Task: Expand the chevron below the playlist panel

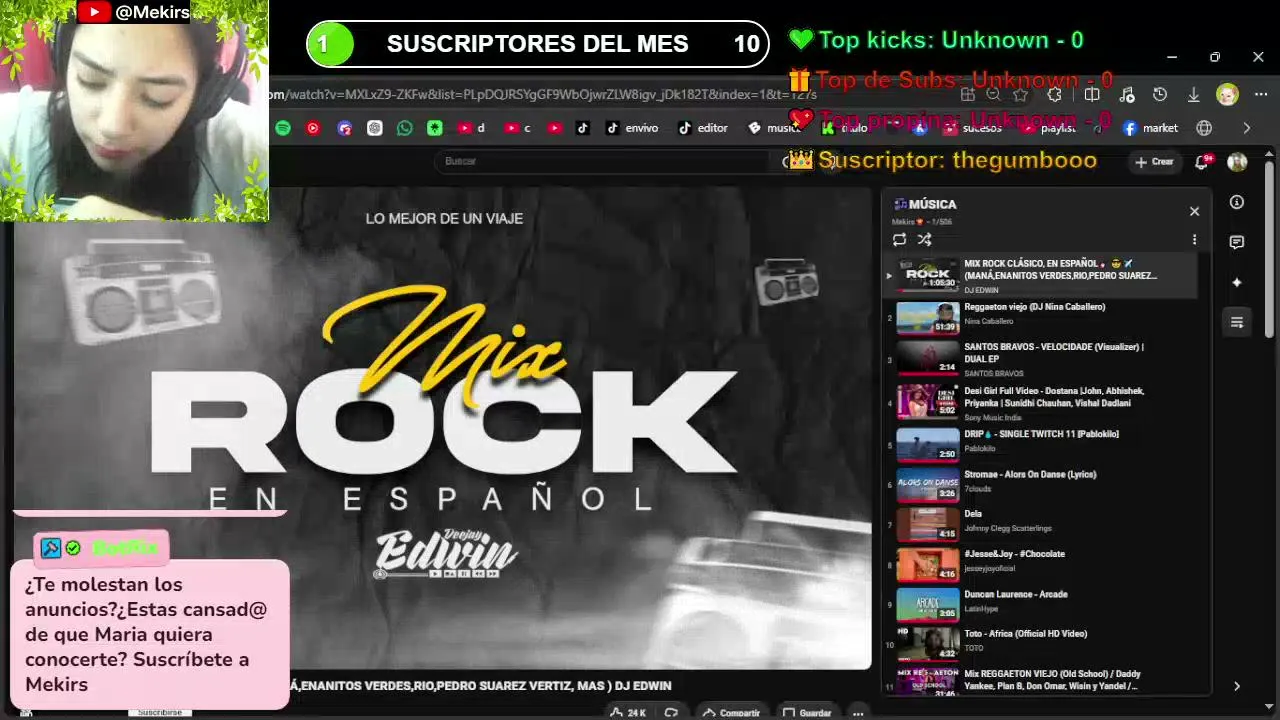Action: [1237, 686]
